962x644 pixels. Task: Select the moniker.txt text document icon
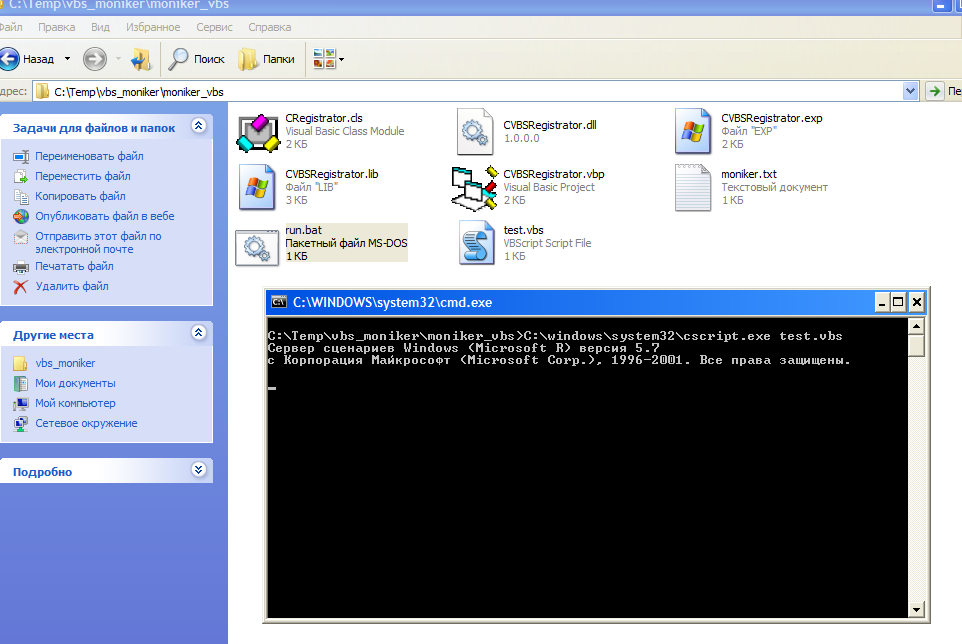pyautogui.click(x=693, y=187)
